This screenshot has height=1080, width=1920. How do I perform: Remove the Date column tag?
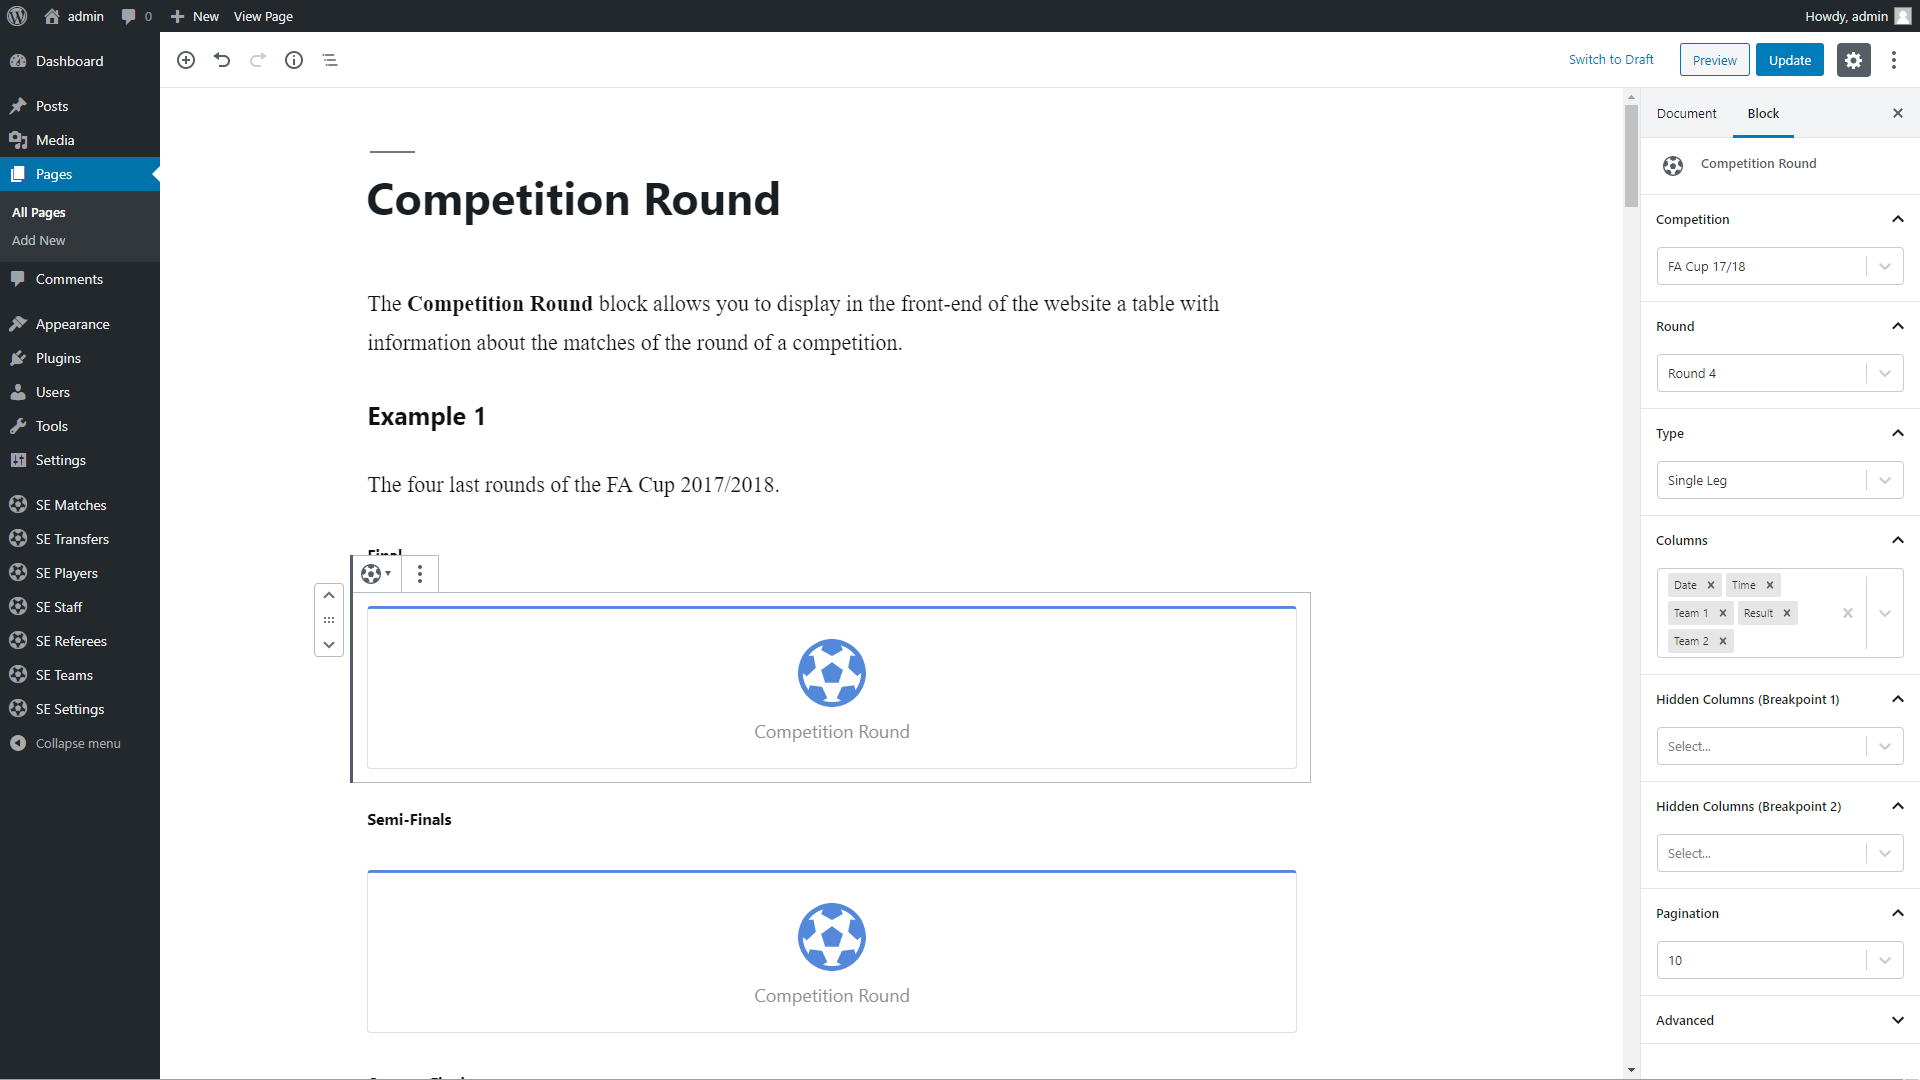coord(1711,585)
